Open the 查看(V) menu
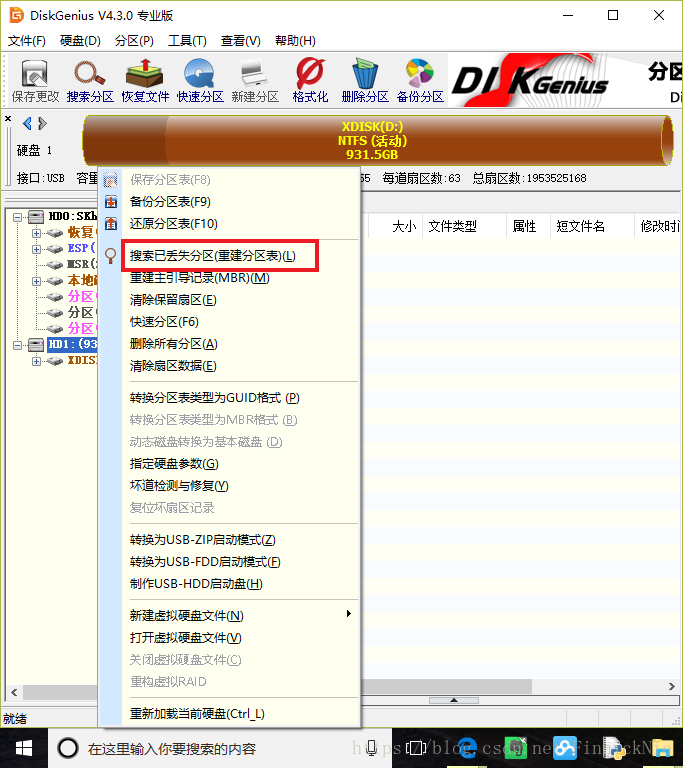This screenshot has height=768, width=683. 241,41
